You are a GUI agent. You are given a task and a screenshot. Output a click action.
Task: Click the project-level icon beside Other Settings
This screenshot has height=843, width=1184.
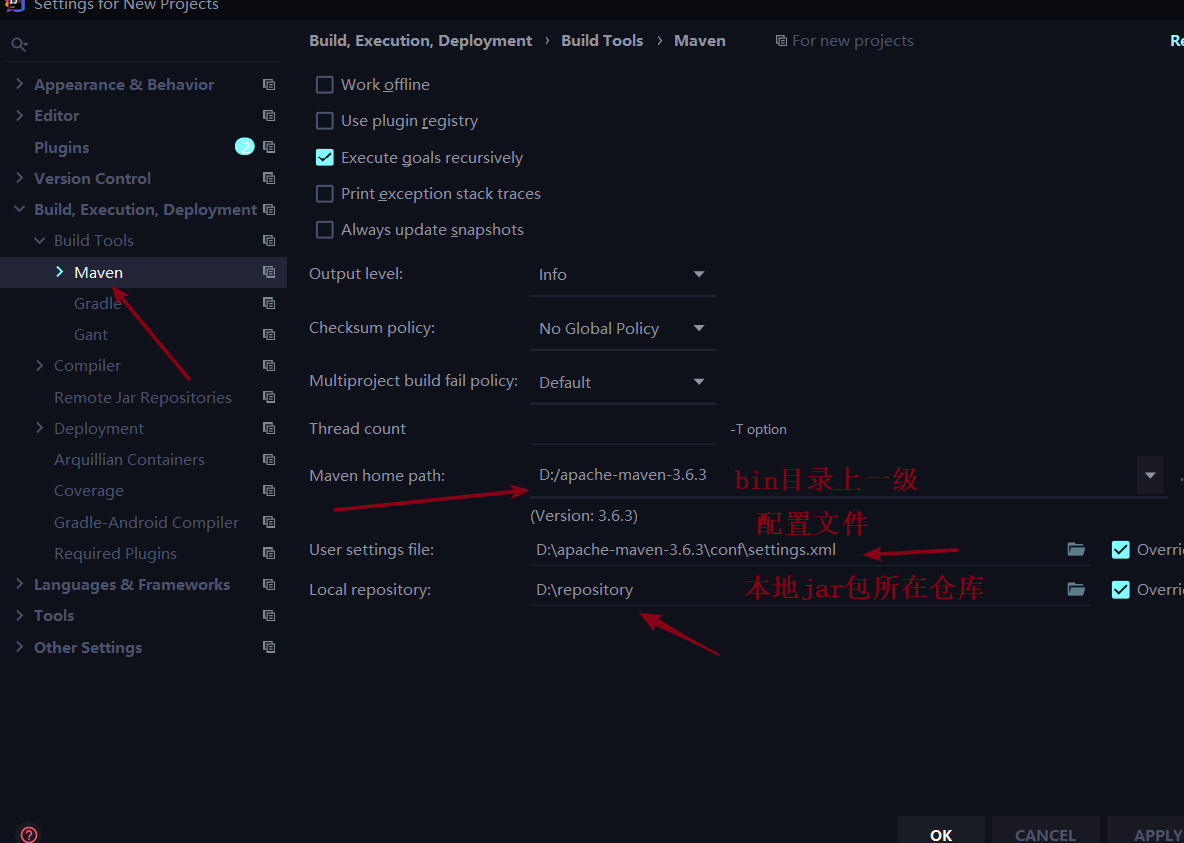click(x=269, y=647)
